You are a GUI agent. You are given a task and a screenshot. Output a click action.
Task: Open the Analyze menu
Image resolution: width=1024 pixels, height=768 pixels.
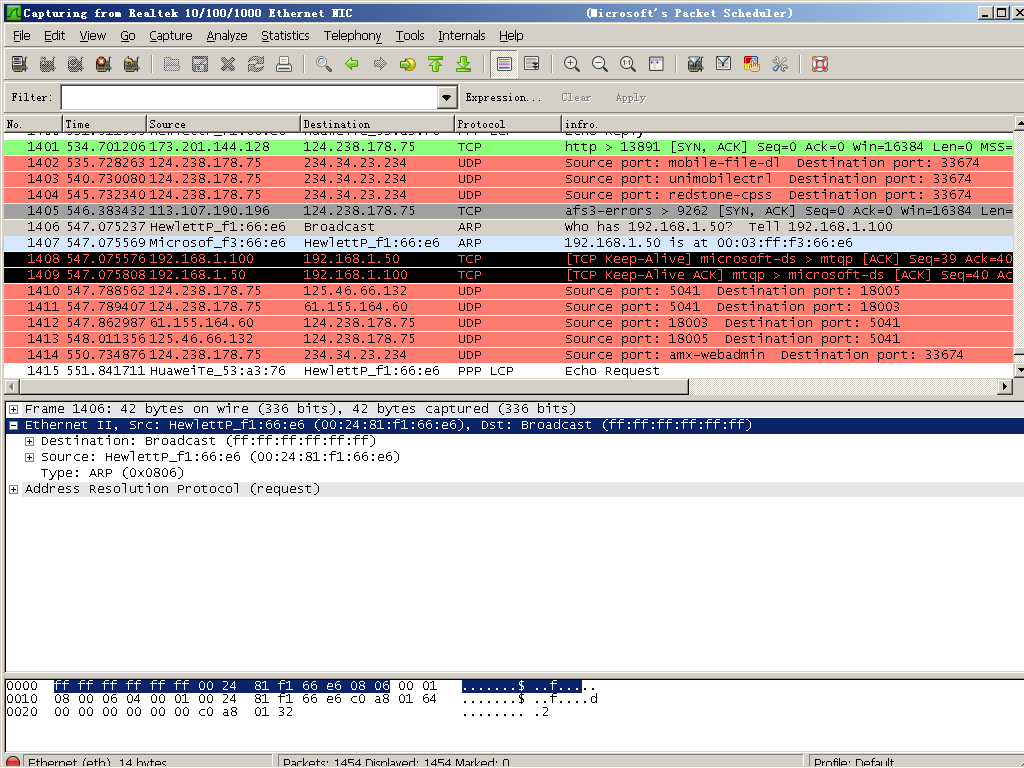pos(227,36)
